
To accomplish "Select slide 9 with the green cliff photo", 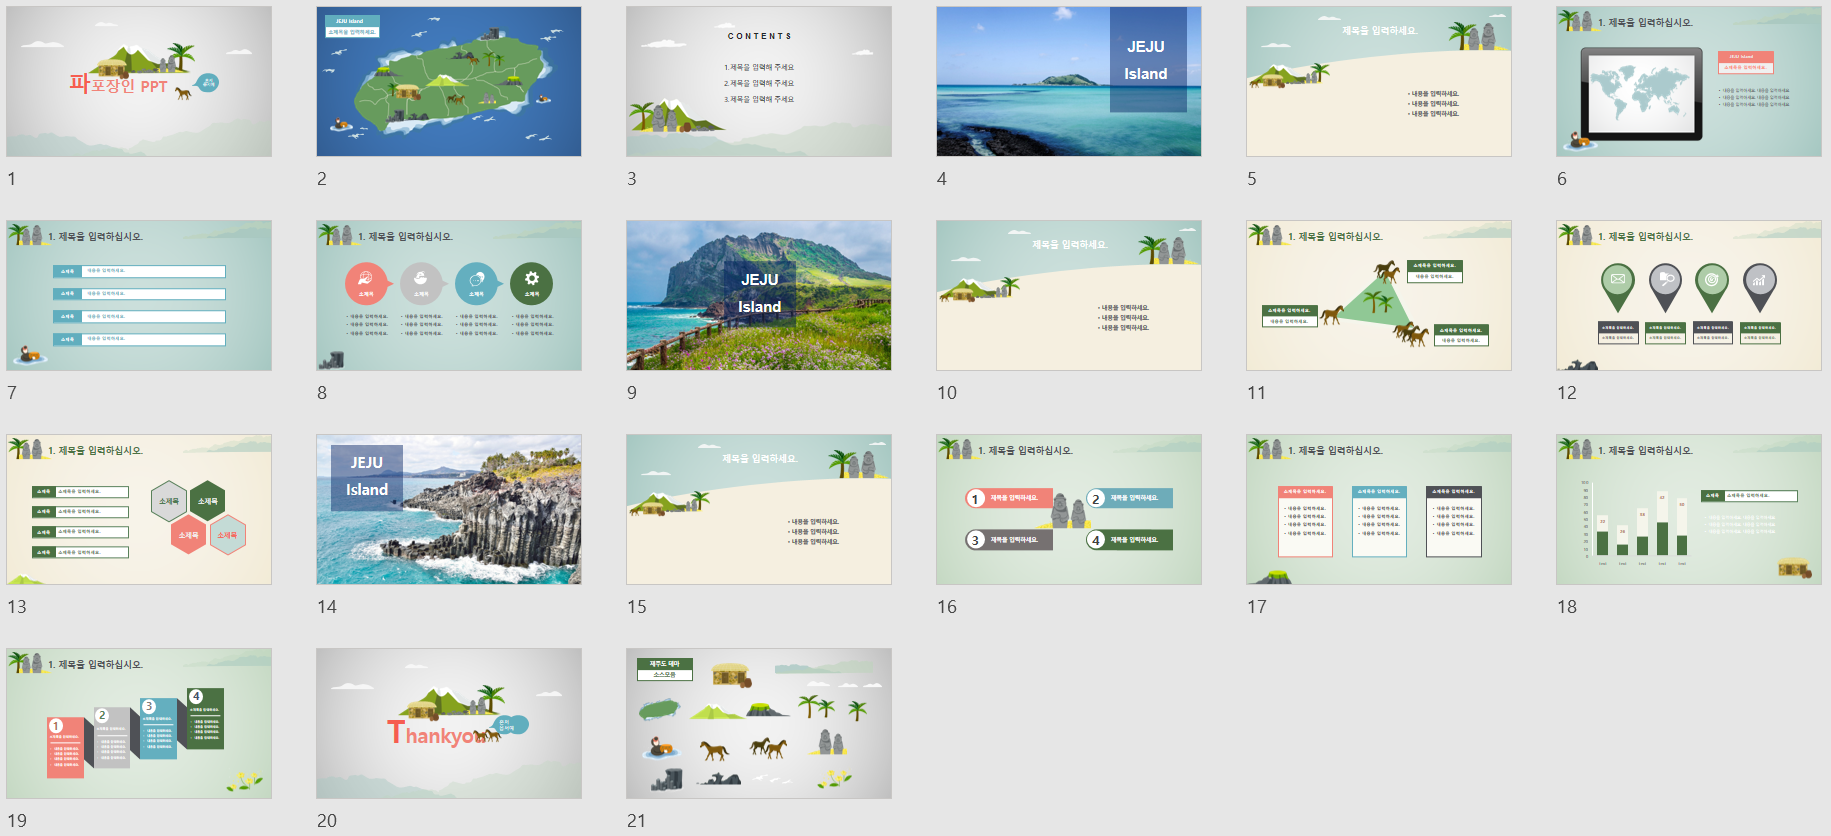I will point(759,295).
